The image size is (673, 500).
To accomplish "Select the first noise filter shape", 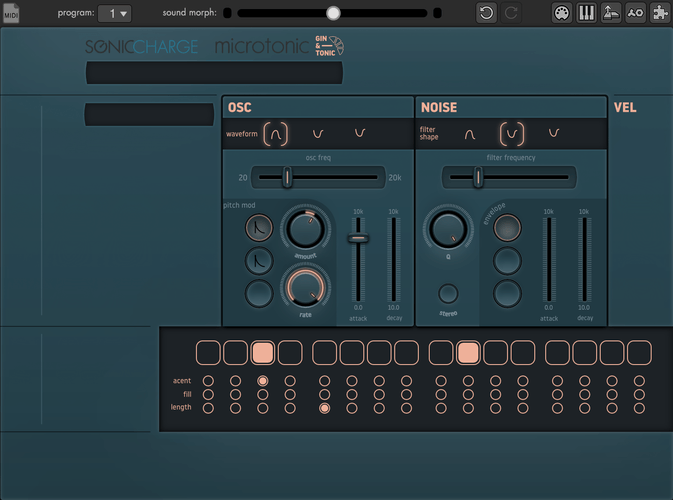I will coord(470,134).
